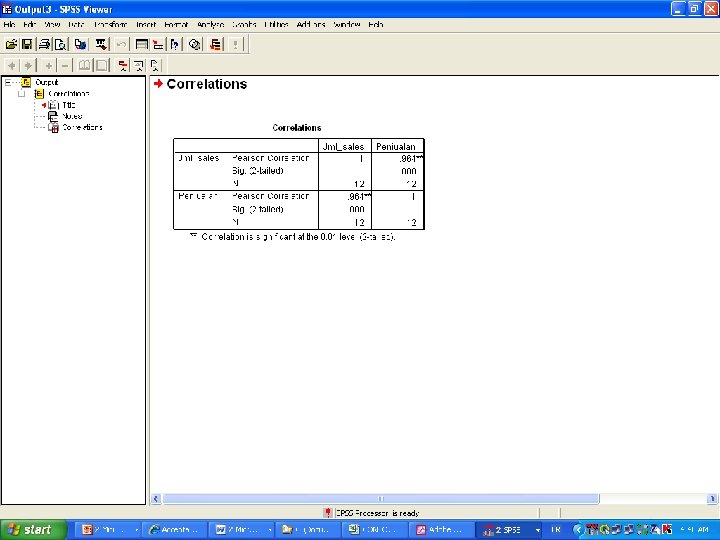
Task: Click the Hide closed-book toolbar icon
Action: point(101,65)
